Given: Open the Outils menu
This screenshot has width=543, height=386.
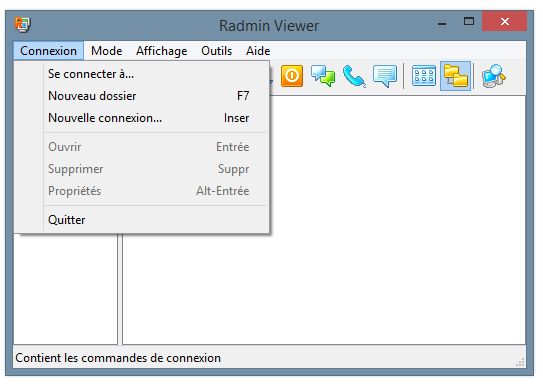Looking at the screenshot, I should (216, 51).
